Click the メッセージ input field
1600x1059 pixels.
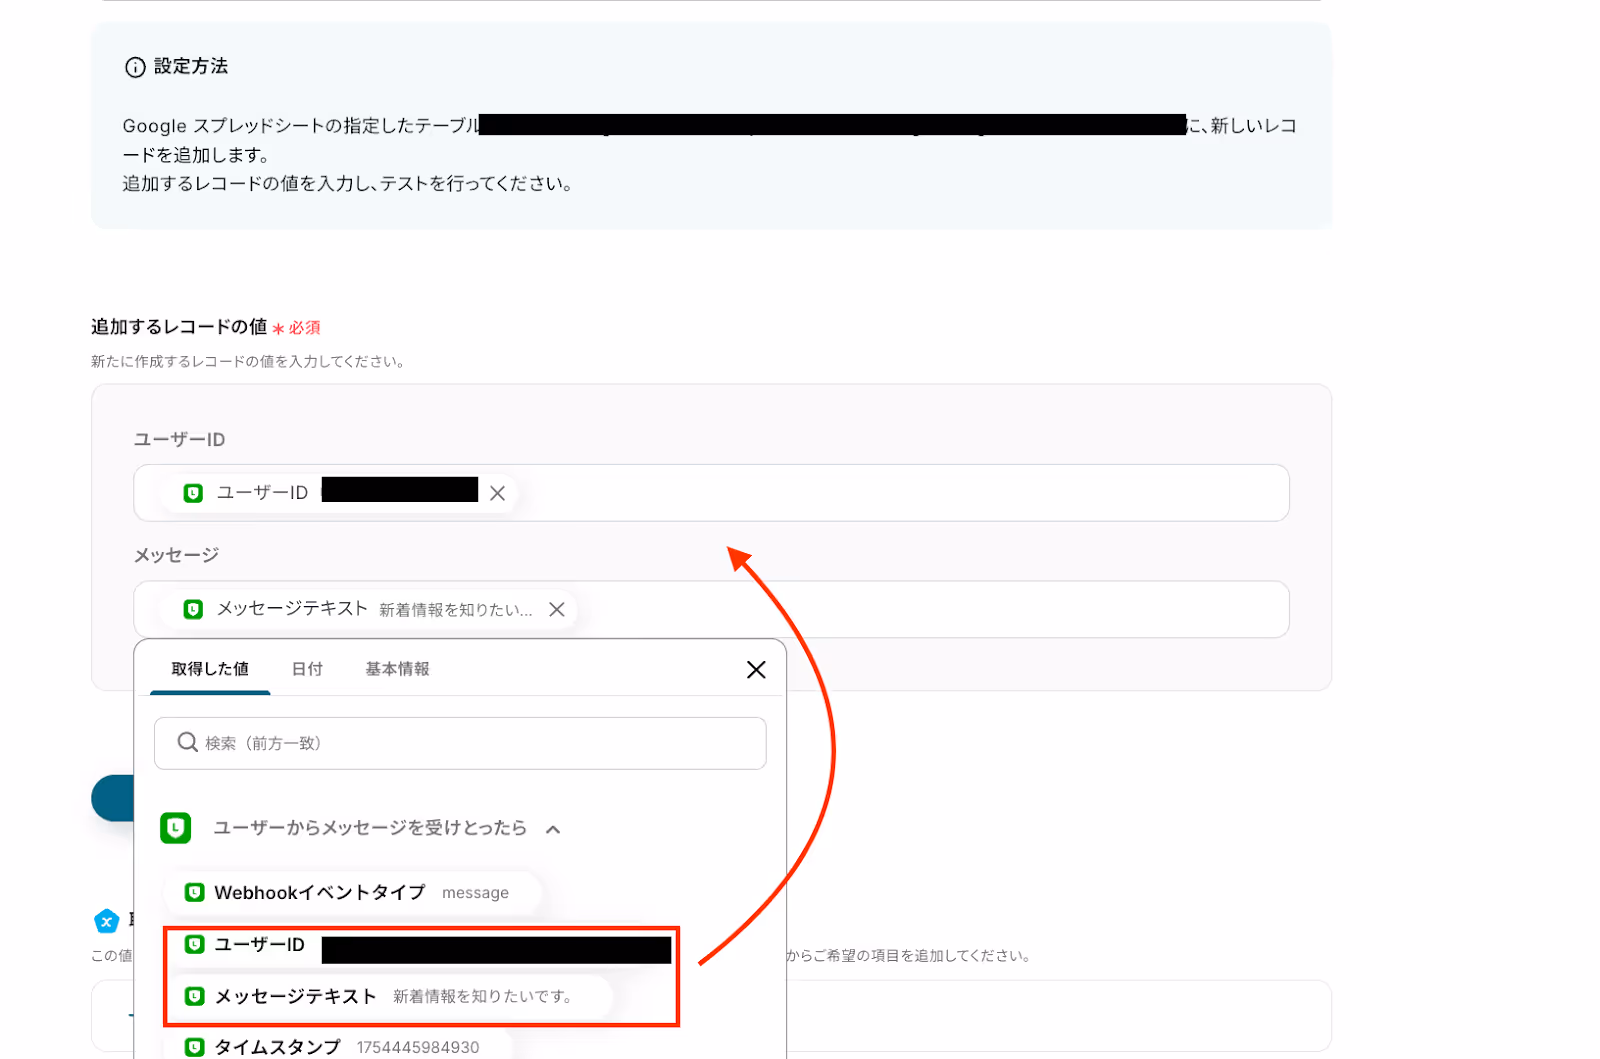point(711,609)
